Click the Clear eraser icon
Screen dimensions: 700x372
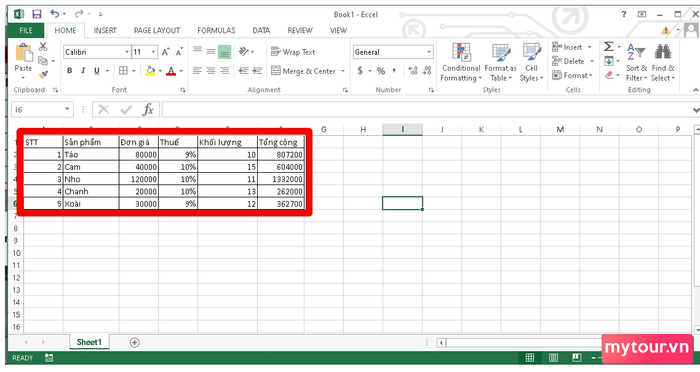click(609, 75)
